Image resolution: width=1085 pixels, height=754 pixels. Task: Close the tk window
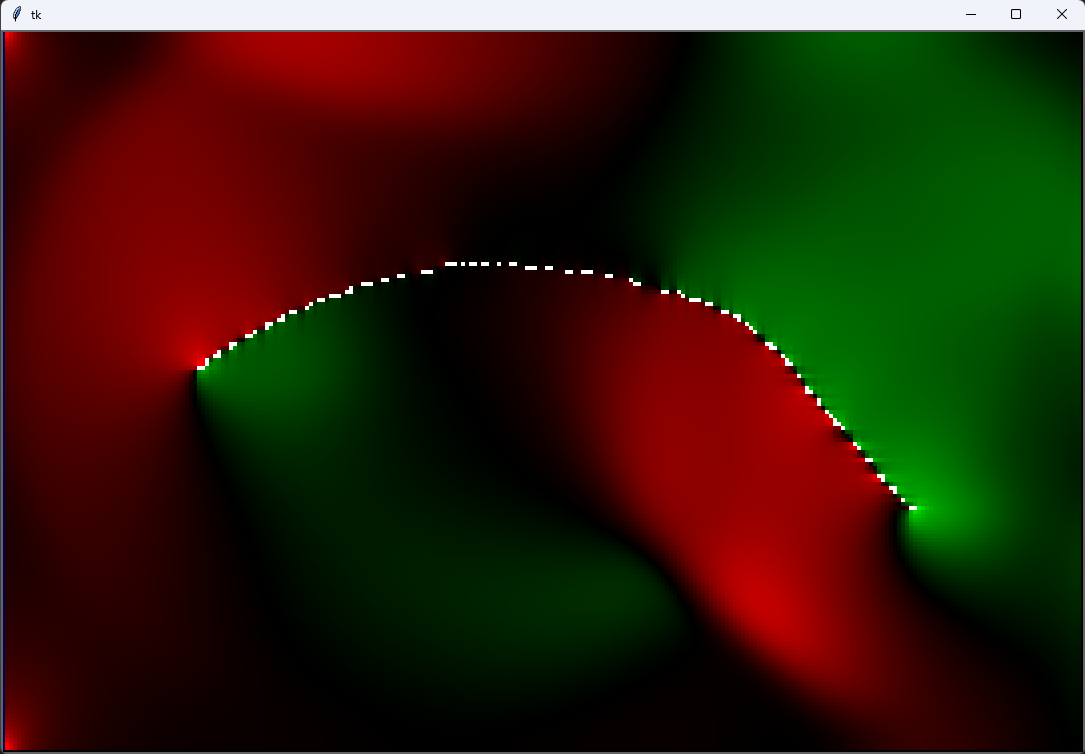(x=1061, y=15)
